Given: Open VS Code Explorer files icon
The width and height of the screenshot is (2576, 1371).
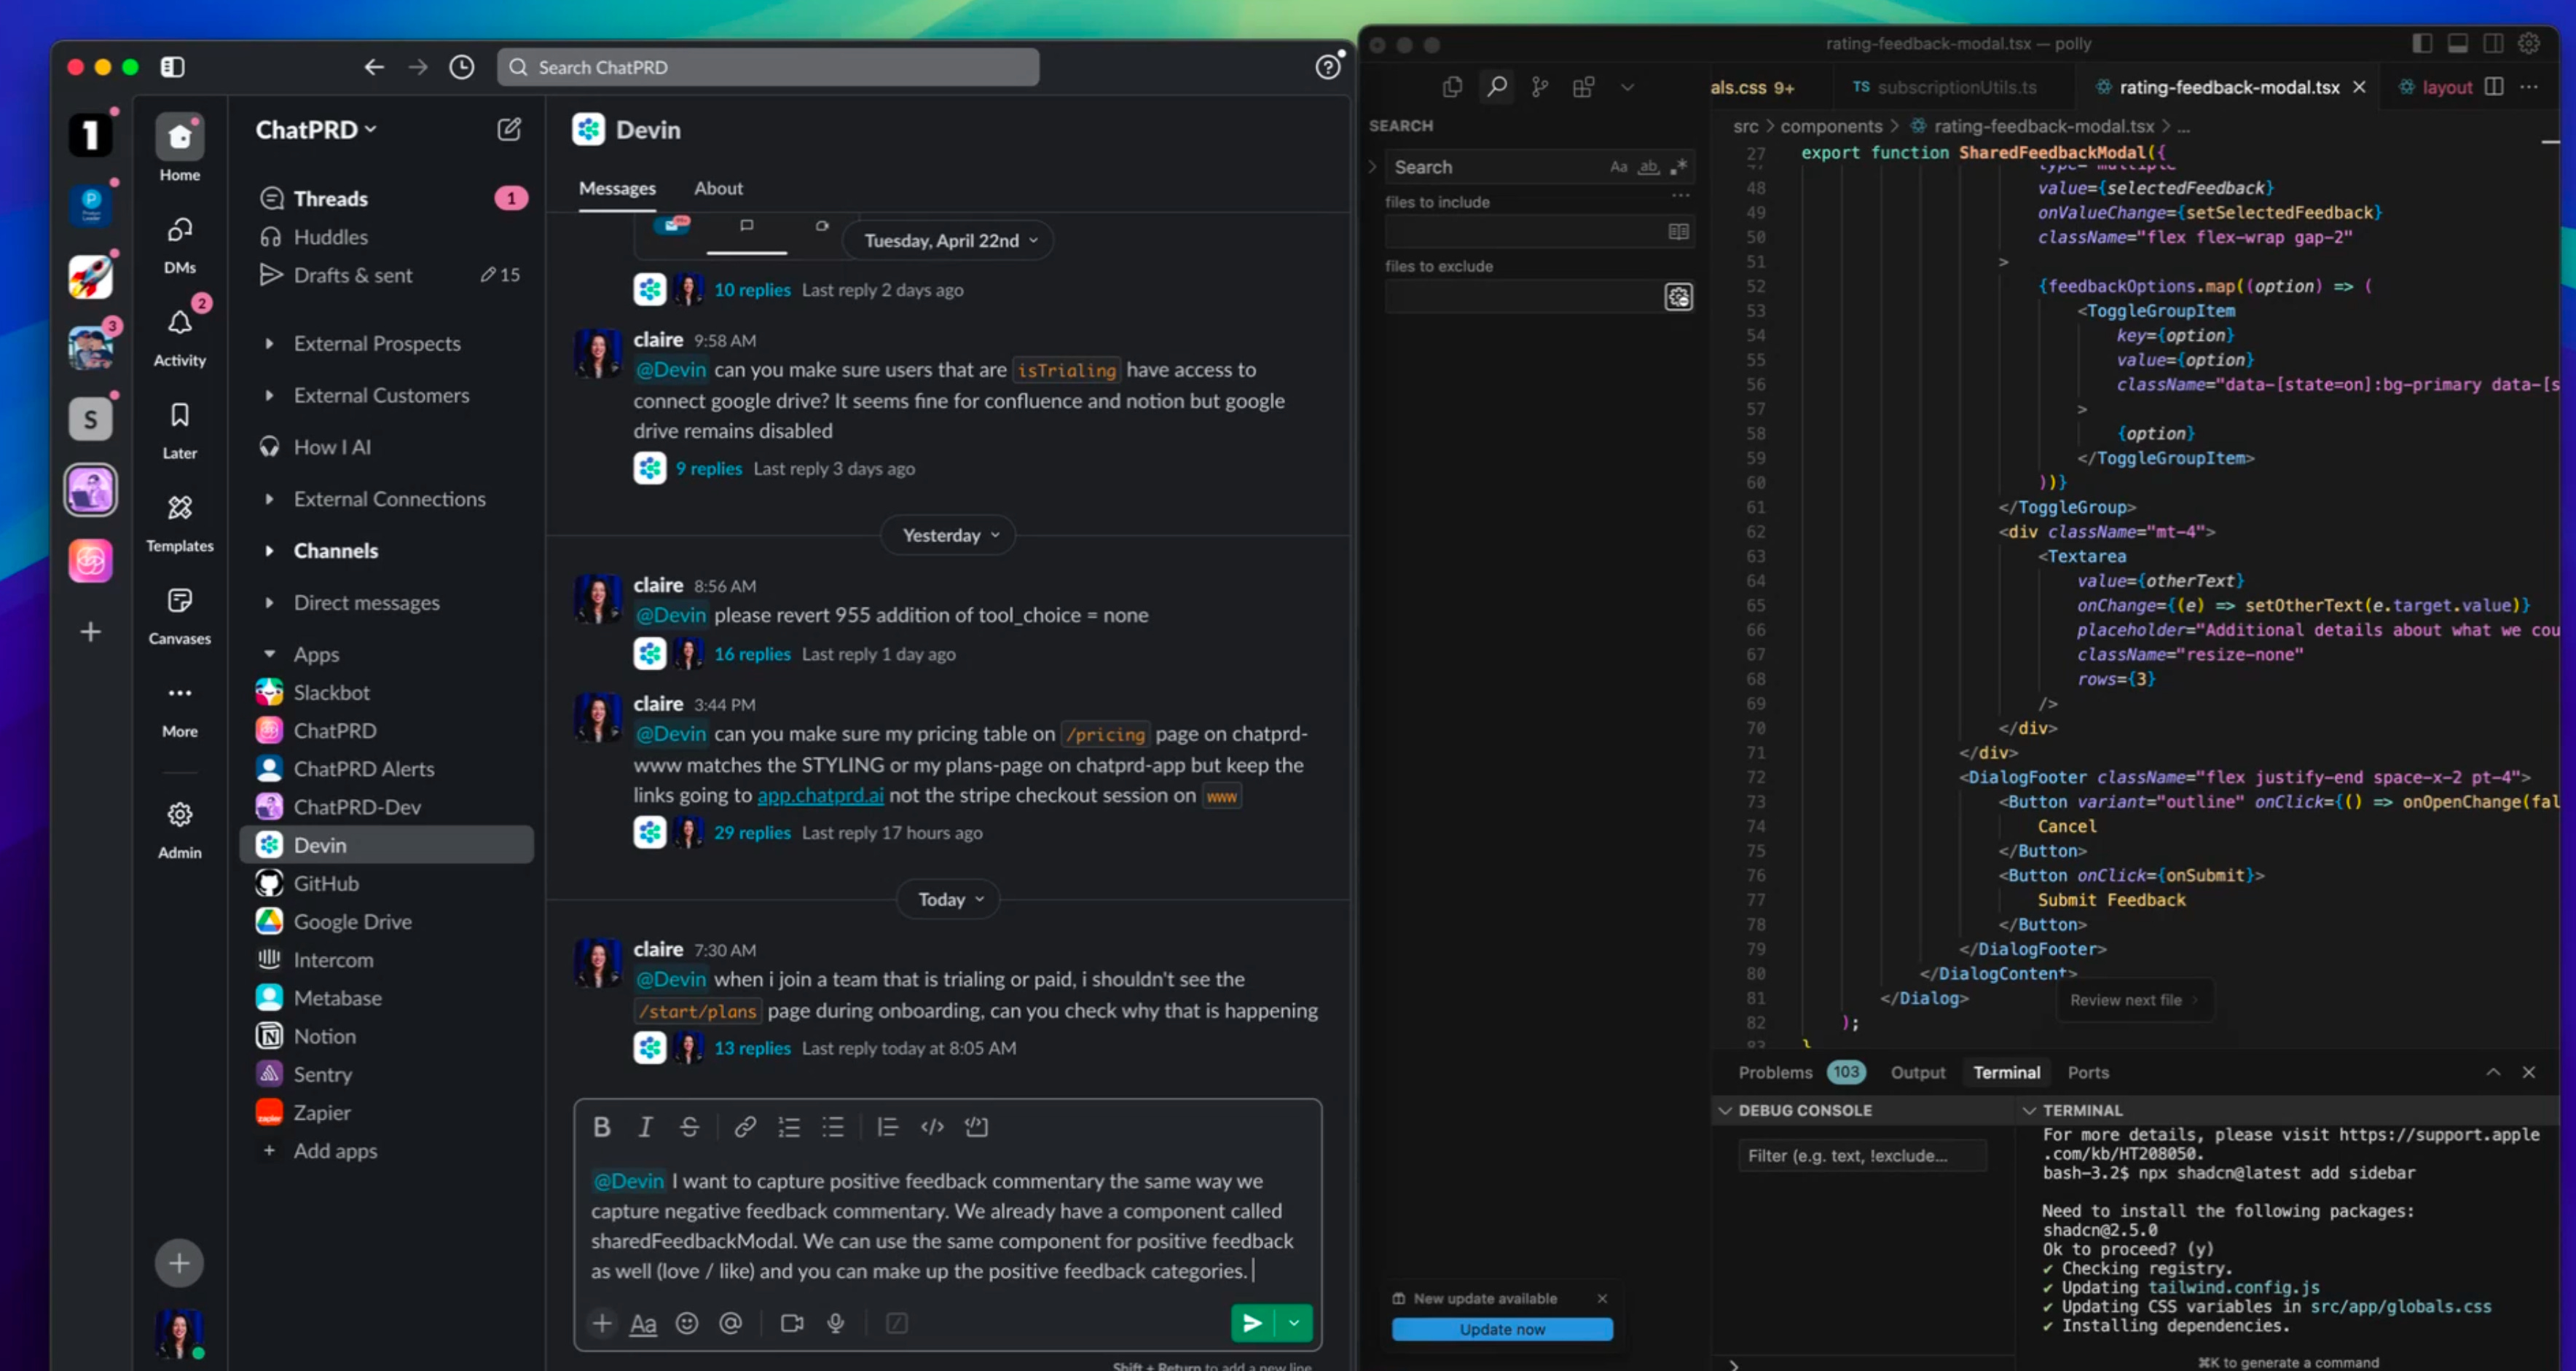Looking at the screenshot, I should point(1452,87).
